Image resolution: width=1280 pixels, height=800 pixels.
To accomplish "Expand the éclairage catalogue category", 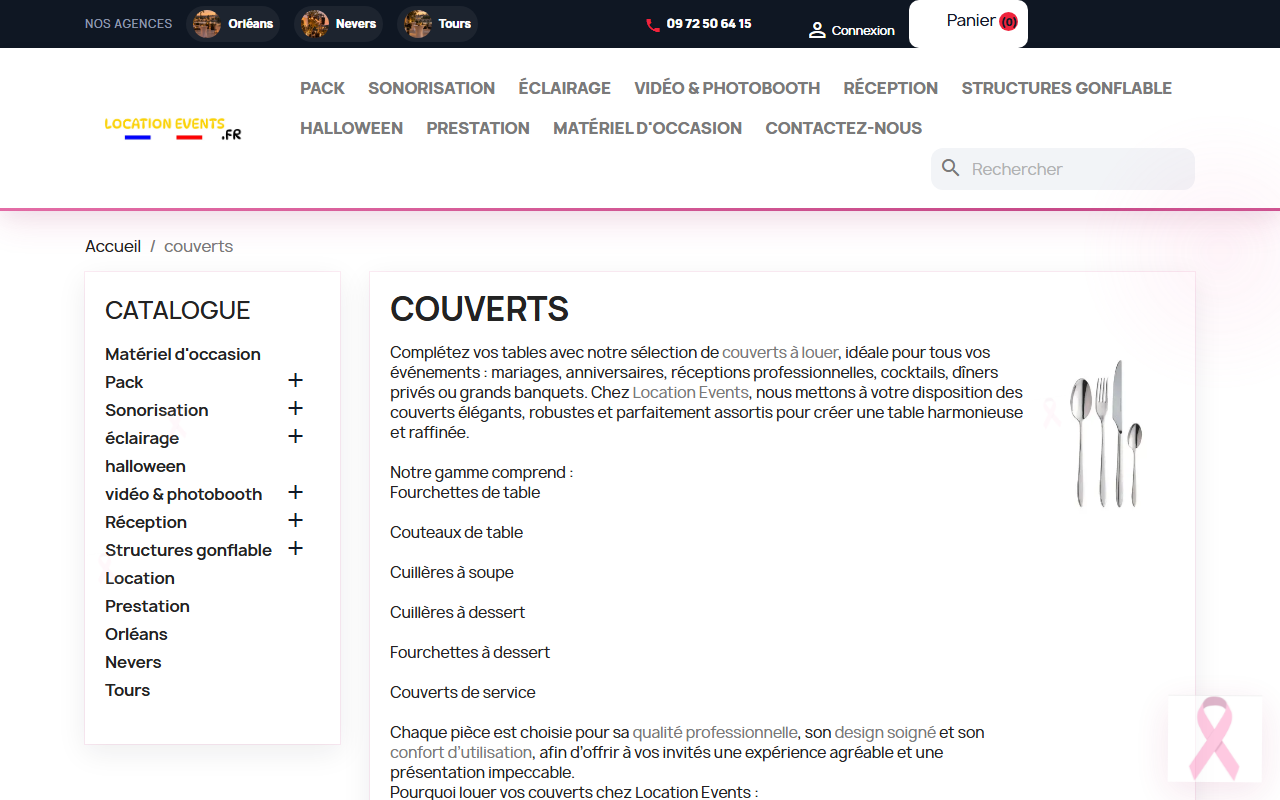I will point(295,436).
